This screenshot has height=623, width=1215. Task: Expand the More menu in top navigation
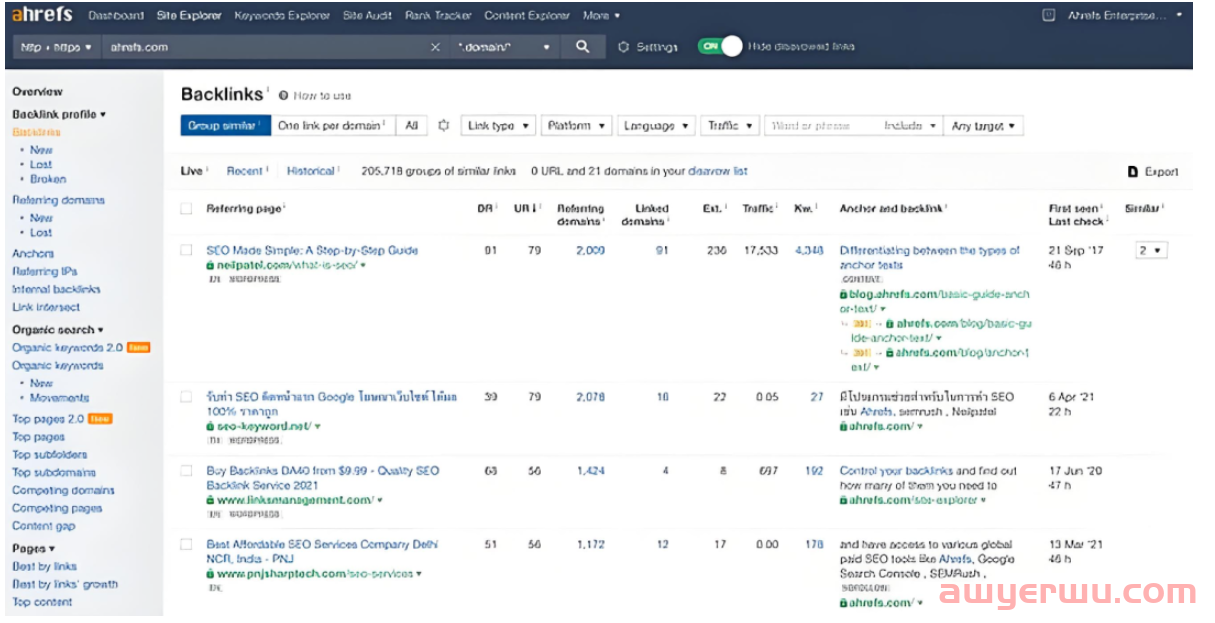601,16
